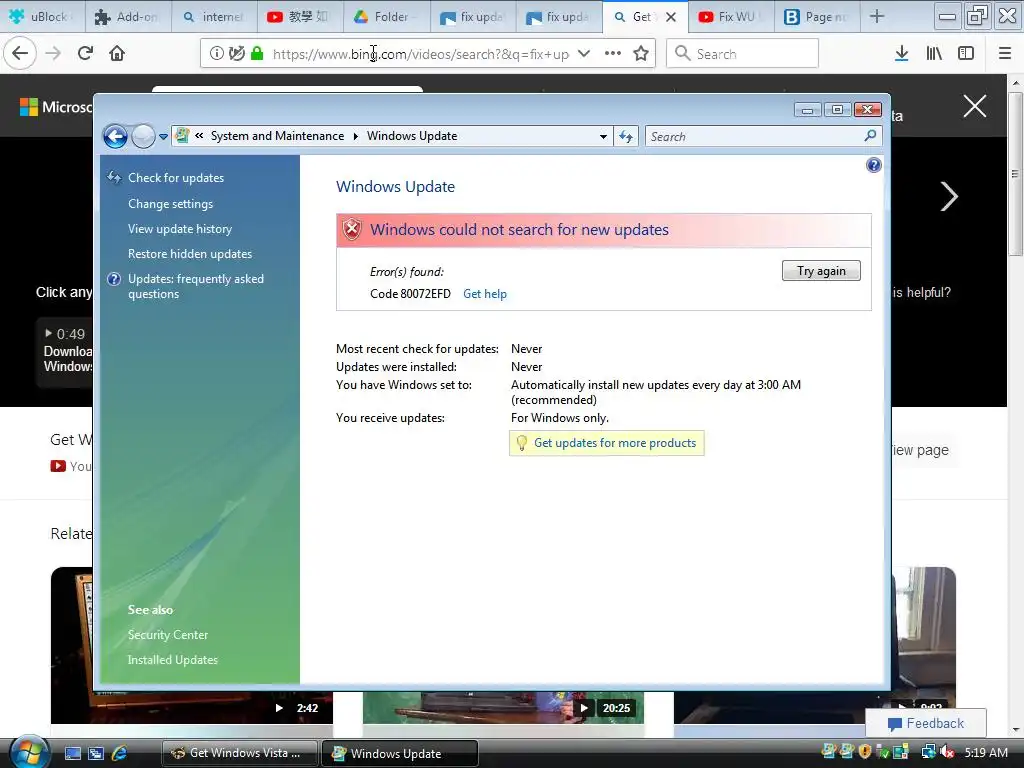Click the 2:42 related video thumbnail
The height and width of the screenshot is (768, 1024).
(x=192, y=645)
